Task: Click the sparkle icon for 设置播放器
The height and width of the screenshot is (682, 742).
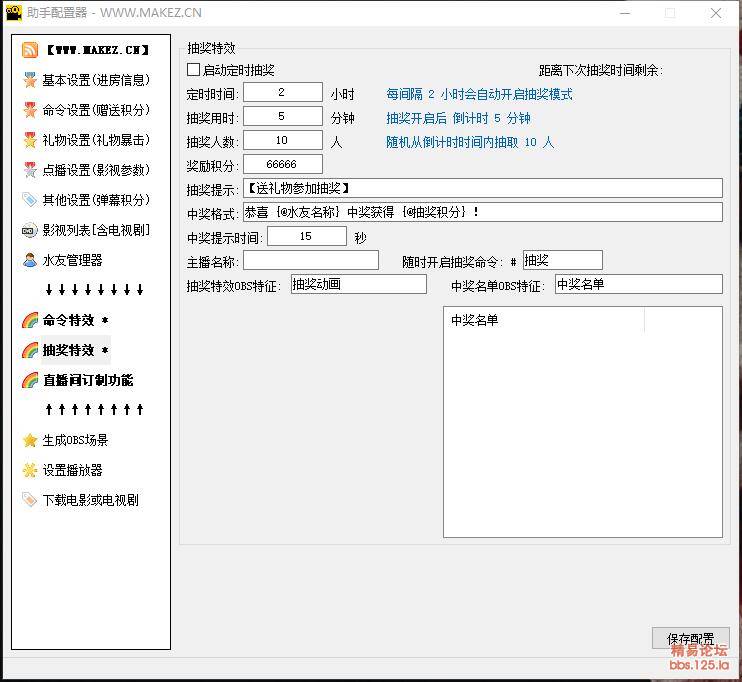Action: pos(30,470)
